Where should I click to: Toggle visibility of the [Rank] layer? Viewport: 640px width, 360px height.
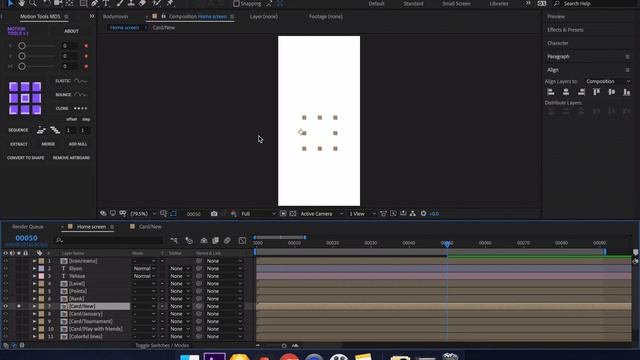pyautogui.click(x=5, y=299)
